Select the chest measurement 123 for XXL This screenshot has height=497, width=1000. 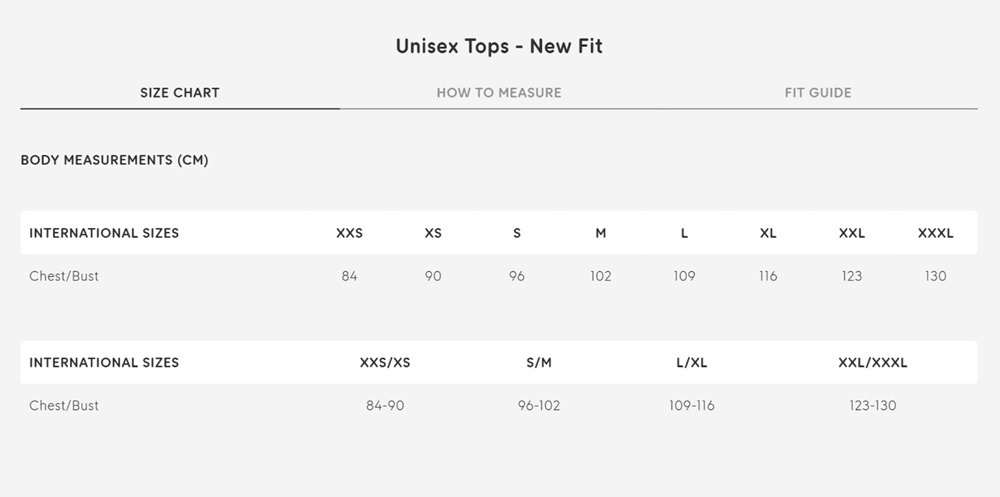click(x=852, y=276)
